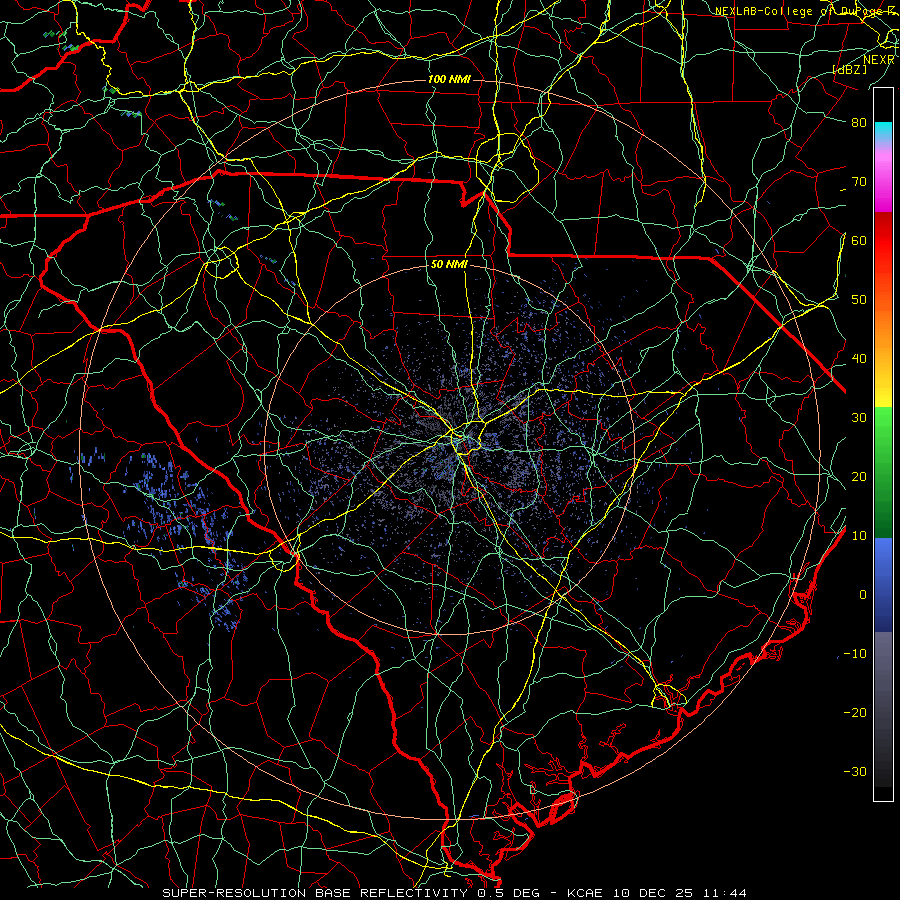Pick the green segment of the reflectivity color bar
The width and height of the screenshot is (900, 900).
[x=883, y=472]
